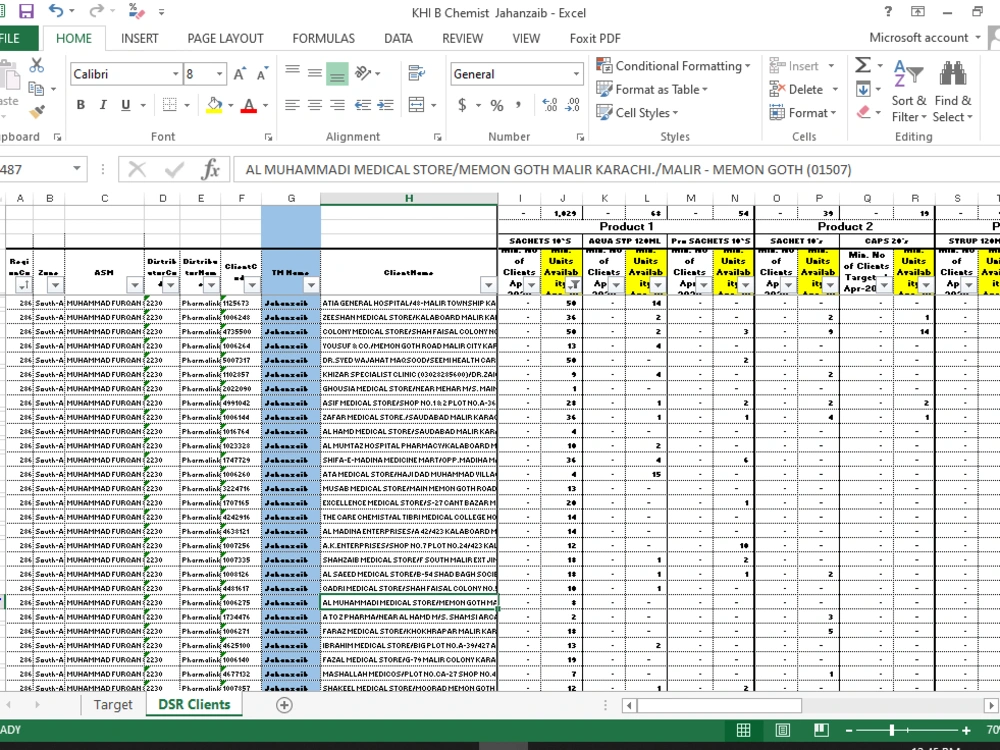
Task: Open Find & Select binoculars
Action: pyautogui.click(x=952, y=89)
